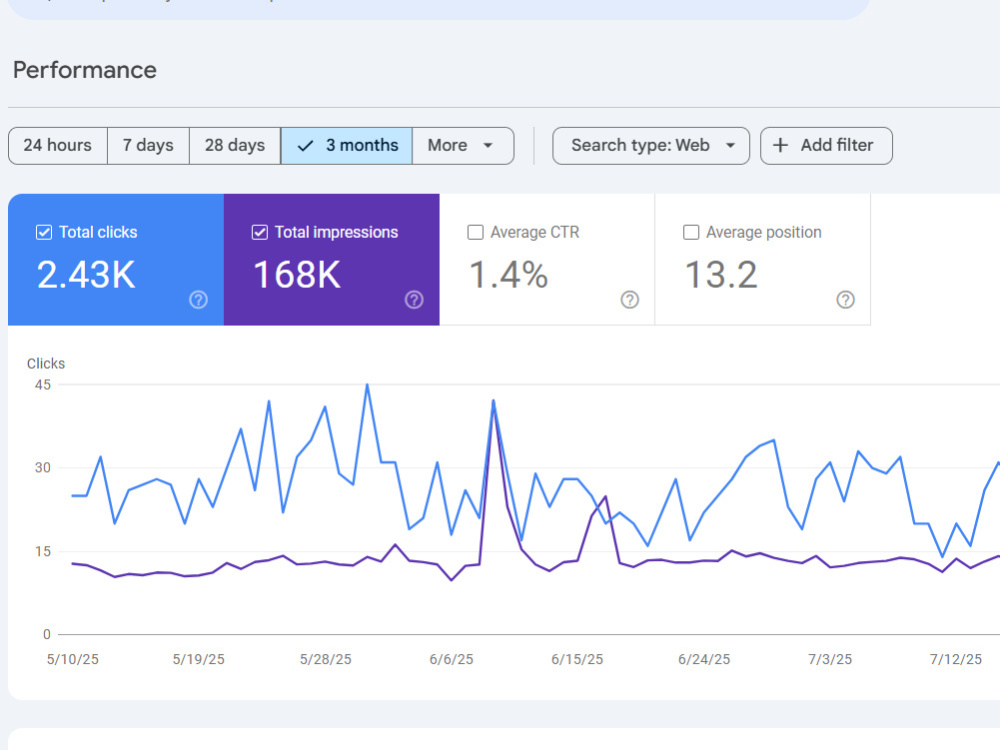Click the highest blue clicks peak near 45
The height and width of the screenshot is (750, 1000).
pyautogui.click(x=367, y=385)
